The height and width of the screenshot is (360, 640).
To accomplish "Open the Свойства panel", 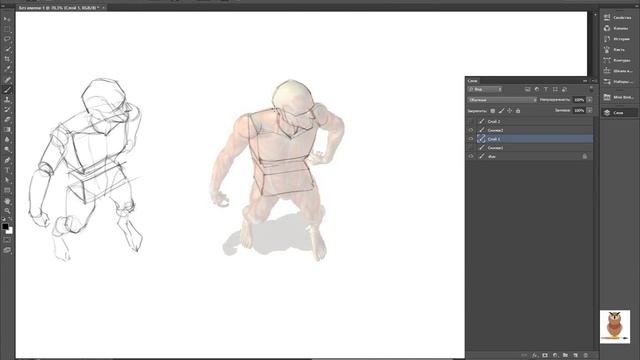I will click(x=618, y=18).
